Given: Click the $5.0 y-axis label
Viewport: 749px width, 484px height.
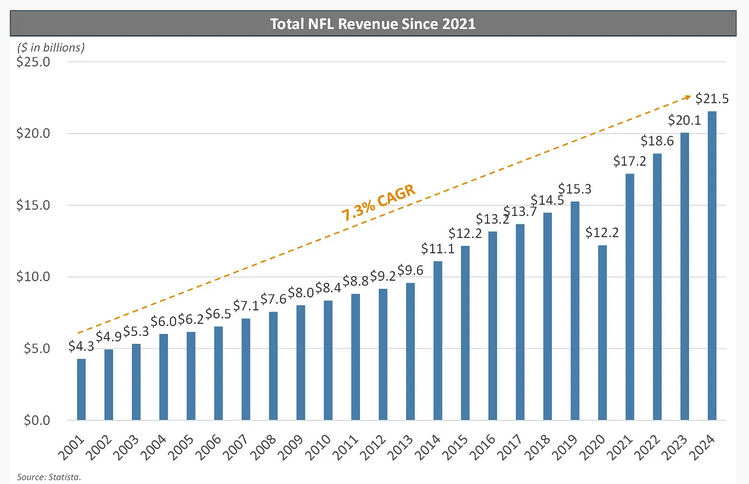Looking at the screenshot, I should [x=37, y=348].
